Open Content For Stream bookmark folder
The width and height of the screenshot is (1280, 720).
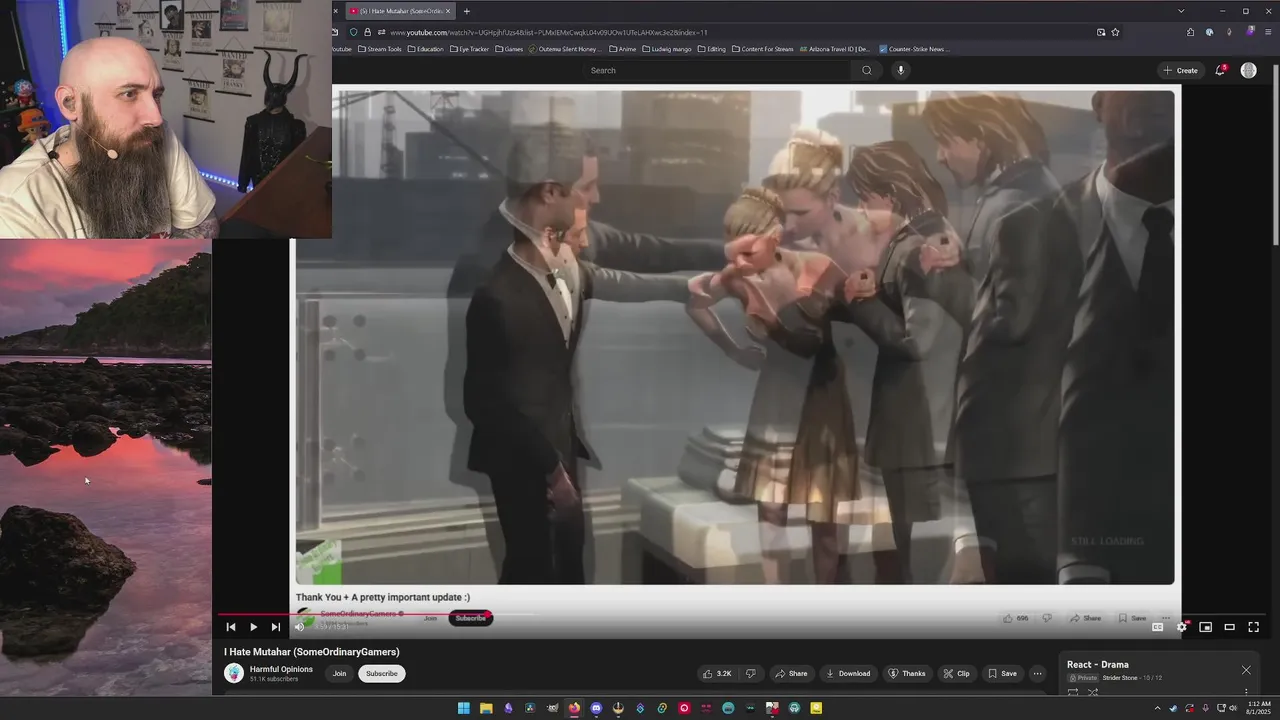point(763,49)
